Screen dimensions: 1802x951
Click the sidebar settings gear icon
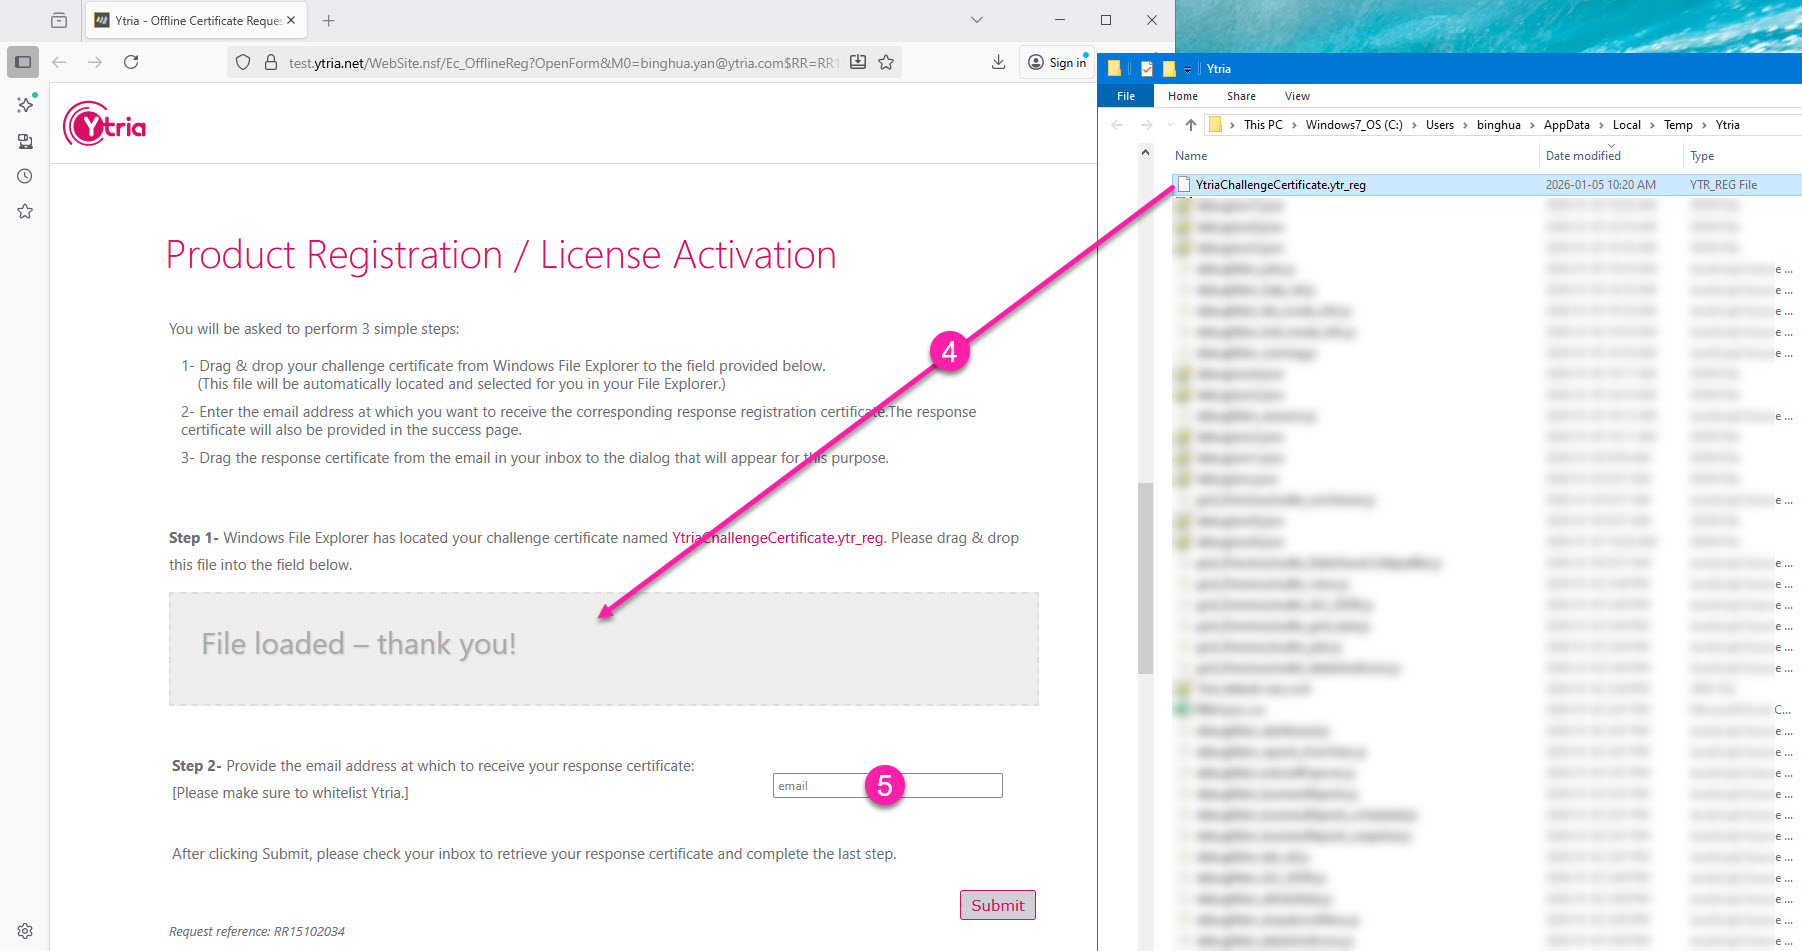coord(25,930)
